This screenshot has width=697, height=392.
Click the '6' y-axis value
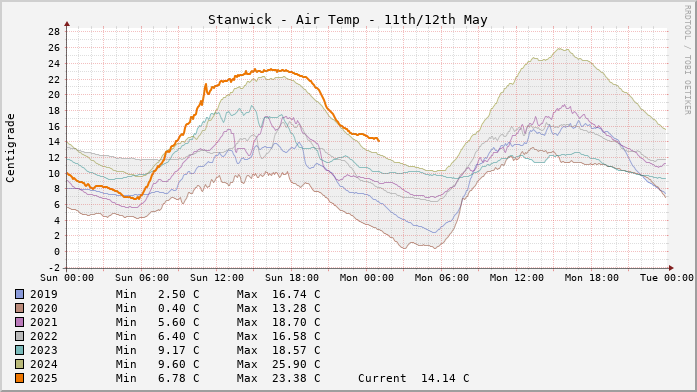(x=57, y=205)
